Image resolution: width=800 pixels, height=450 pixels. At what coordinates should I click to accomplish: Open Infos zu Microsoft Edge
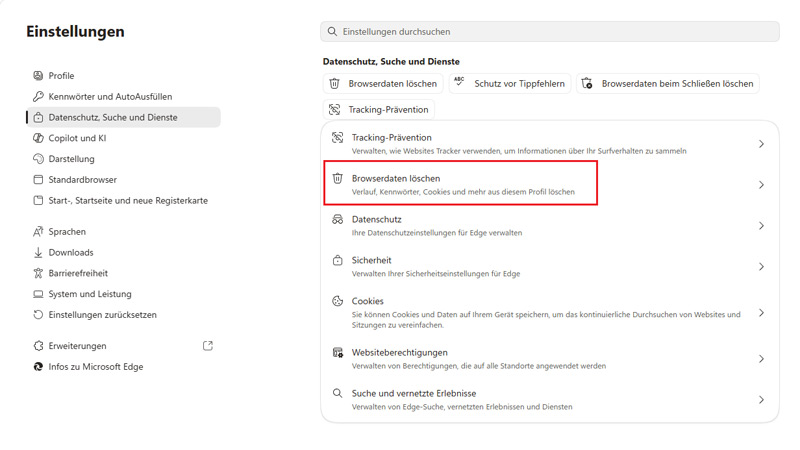pos(123,367)
